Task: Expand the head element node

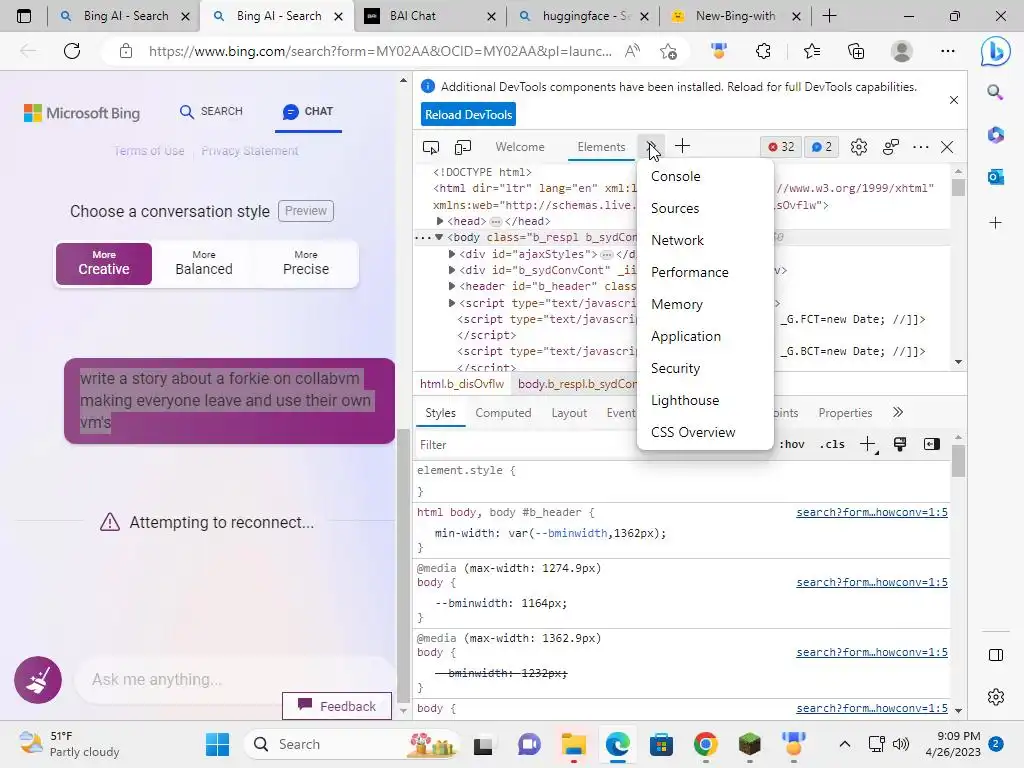Action: [x=440, y=221]
